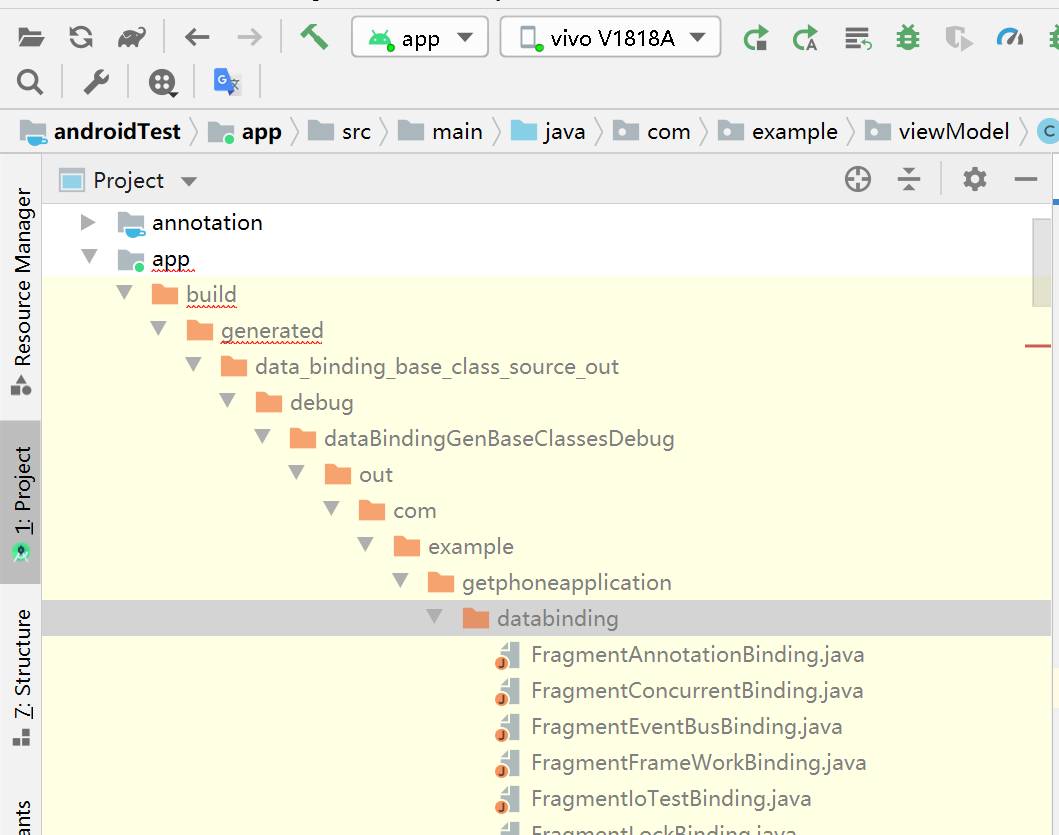The image size is (1059, 835).
Task: Click the Project tree vertical scrollbar
Action: point(1041,263)
